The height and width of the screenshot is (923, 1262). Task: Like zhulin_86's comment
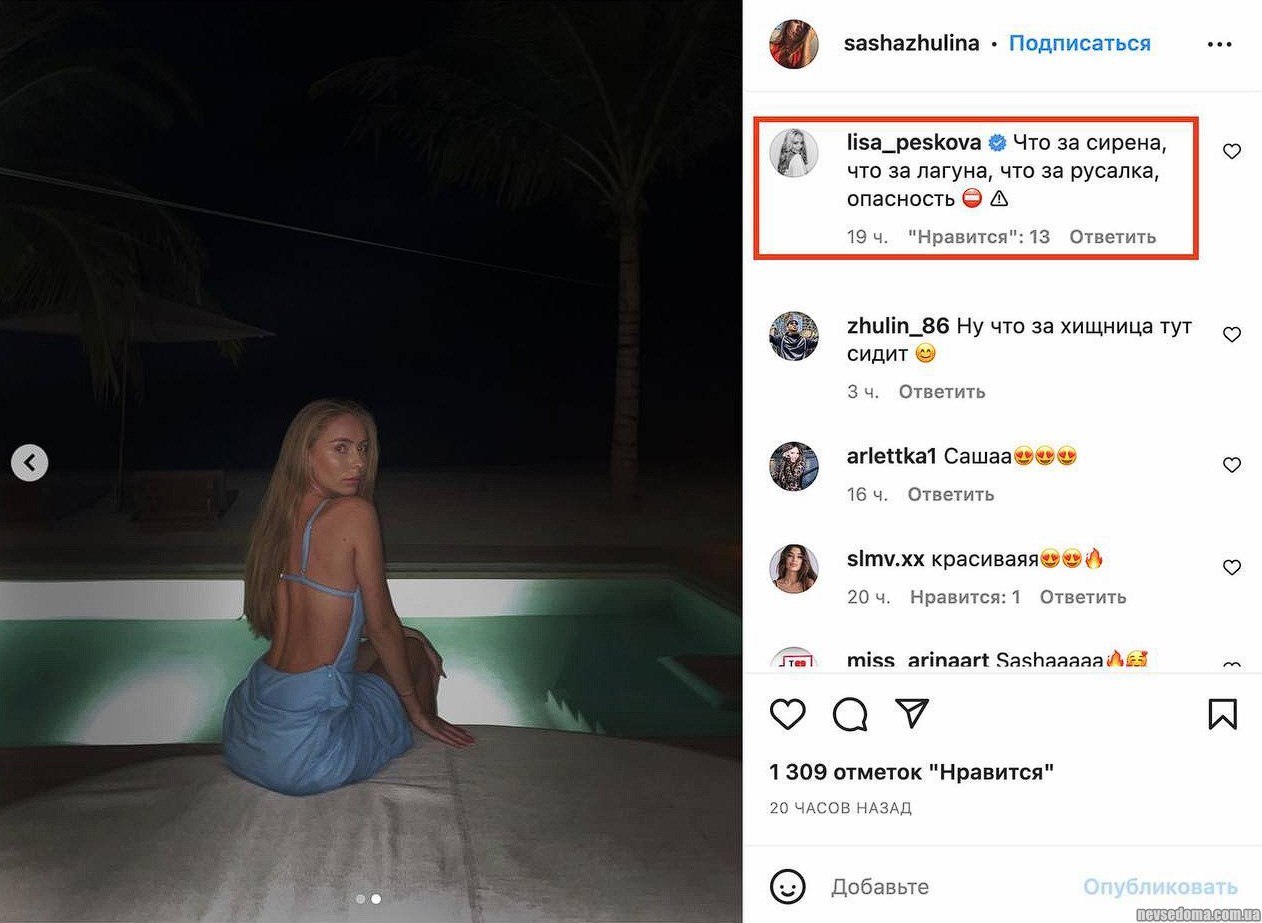pos(1232,334)
